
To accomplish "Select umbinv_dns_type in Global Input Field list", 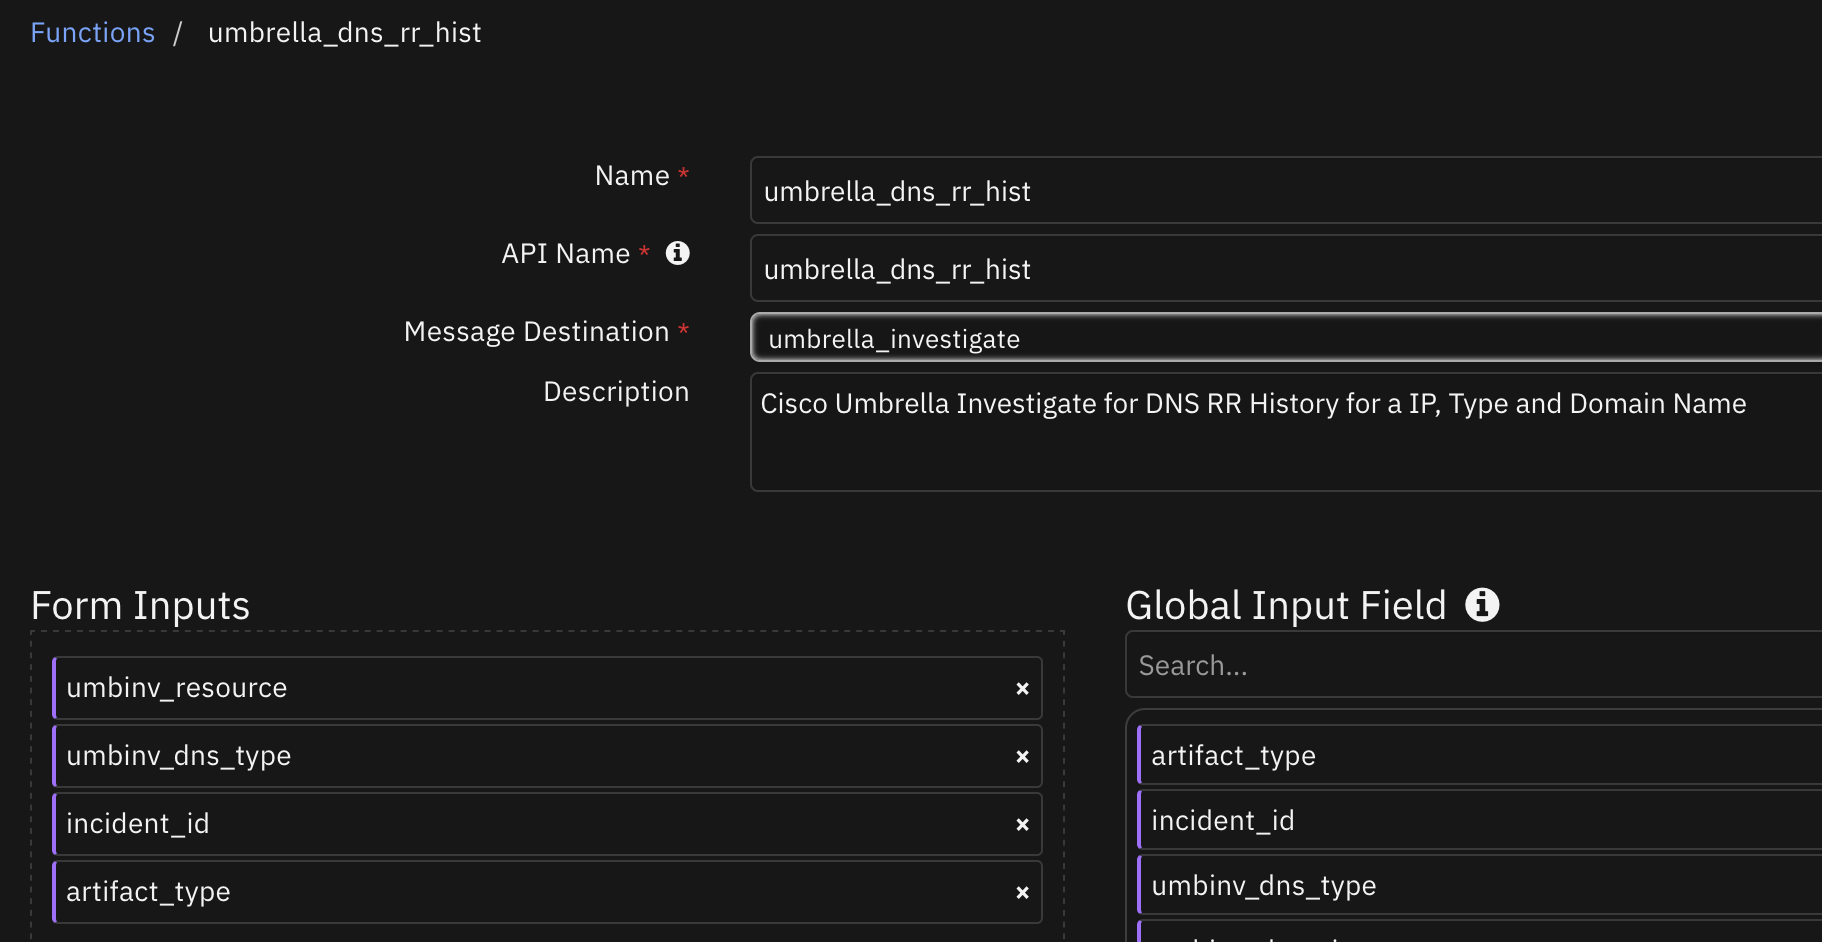I will pos(1480,885).
